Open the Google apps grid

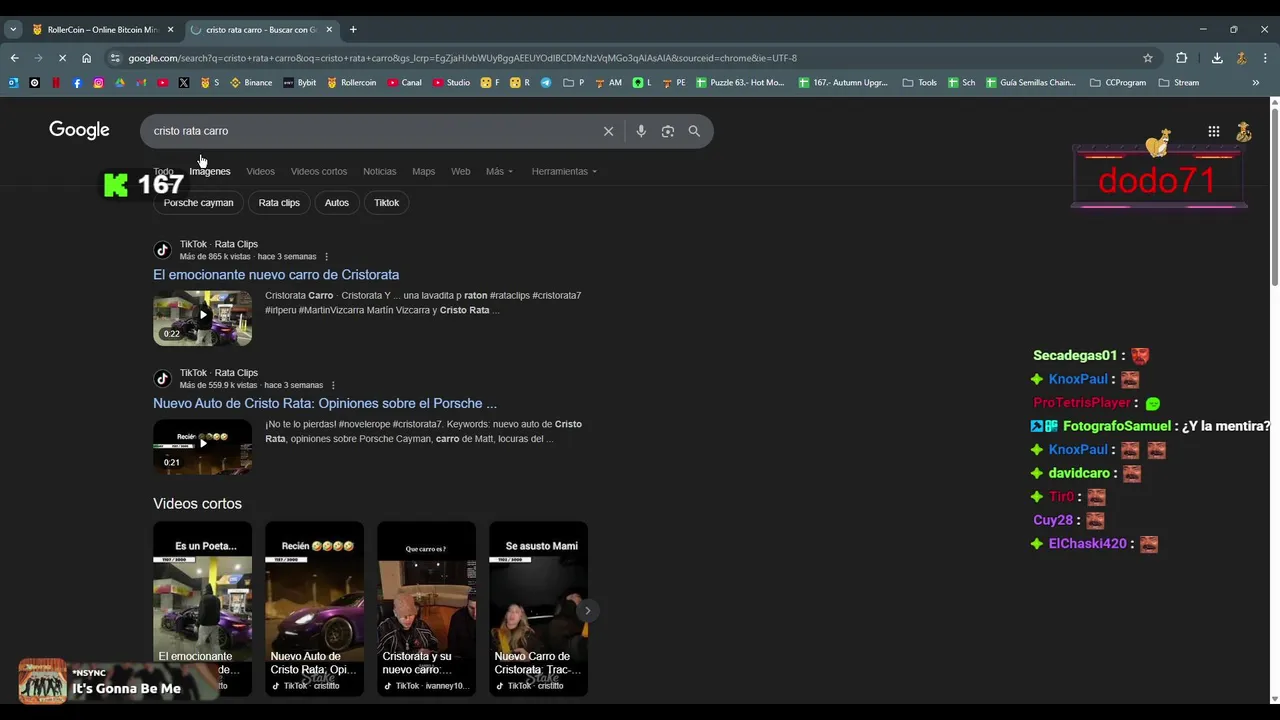(1213, 131)
